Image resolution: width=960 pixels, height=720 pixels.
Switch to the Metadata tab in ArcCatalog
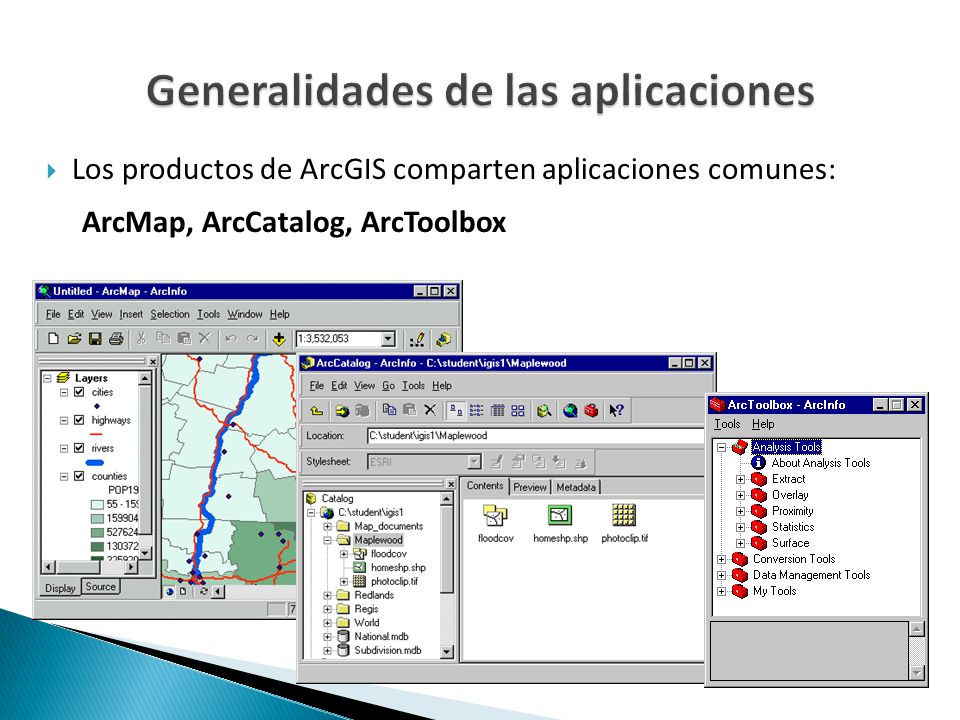576,487
